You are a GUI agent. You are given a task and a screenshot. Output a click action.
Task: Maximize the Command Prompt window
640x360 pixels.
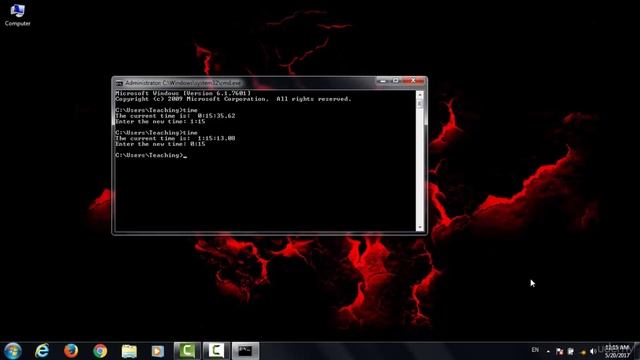point(396,81)
